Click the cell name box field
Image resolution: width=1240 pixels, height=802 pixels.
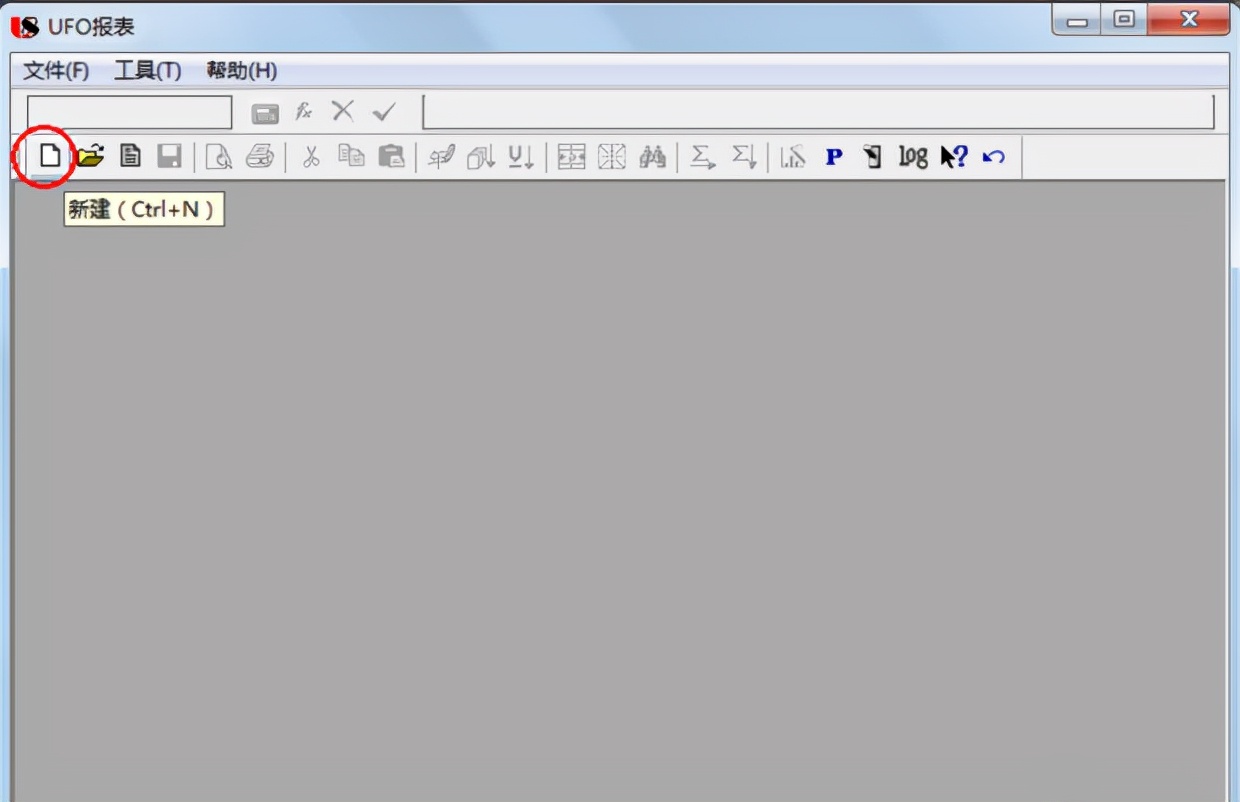[129, 112]
